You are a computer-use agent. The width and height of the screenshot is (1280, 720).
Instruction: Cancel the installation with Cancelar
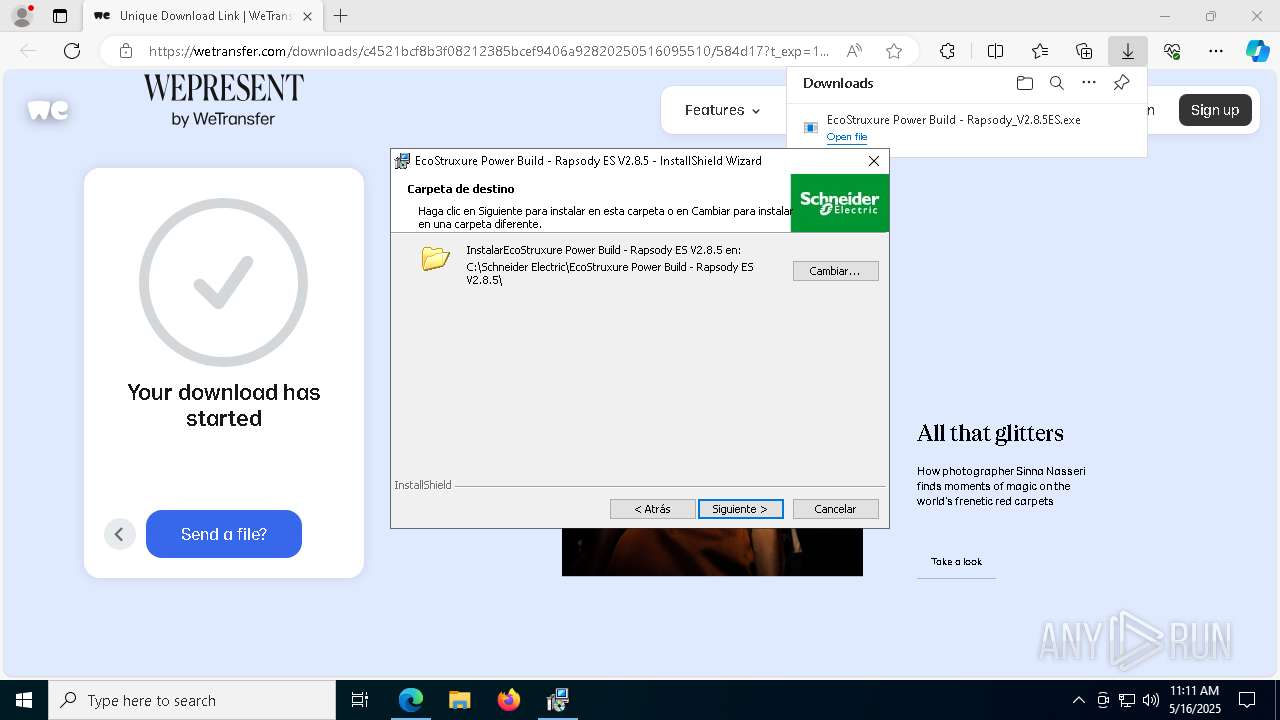point(835,509)
